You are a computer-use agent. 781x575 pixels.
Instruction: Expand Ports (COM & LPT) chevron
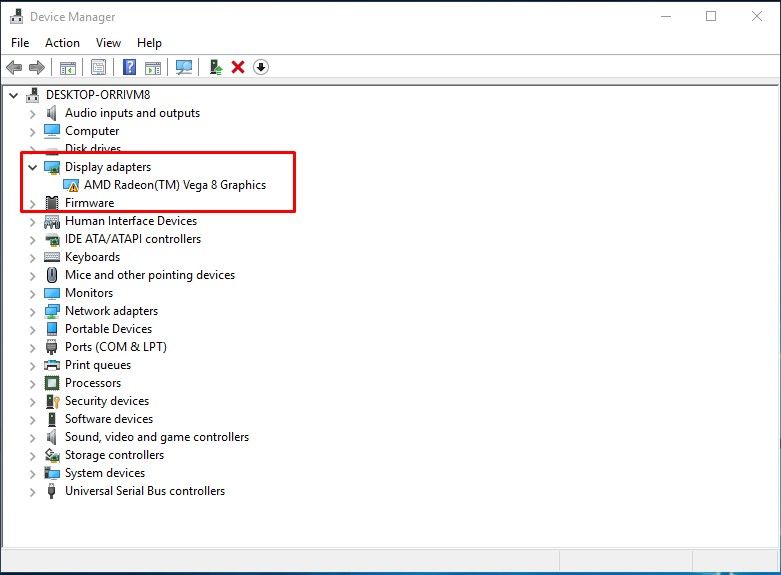(32, 348)
